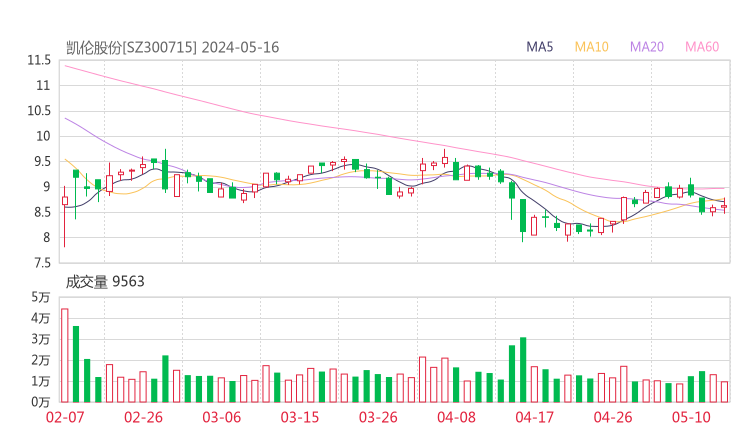Click the 02-07 date label
The height and width of the screenshot is (440, 740).
pos(65,417)
